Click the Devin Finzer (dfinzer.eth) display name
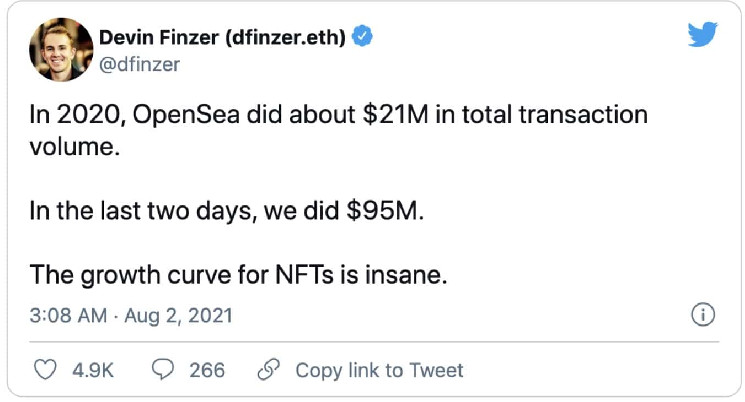The height and width of the screenshot is (402, 745). click(222, 37)
